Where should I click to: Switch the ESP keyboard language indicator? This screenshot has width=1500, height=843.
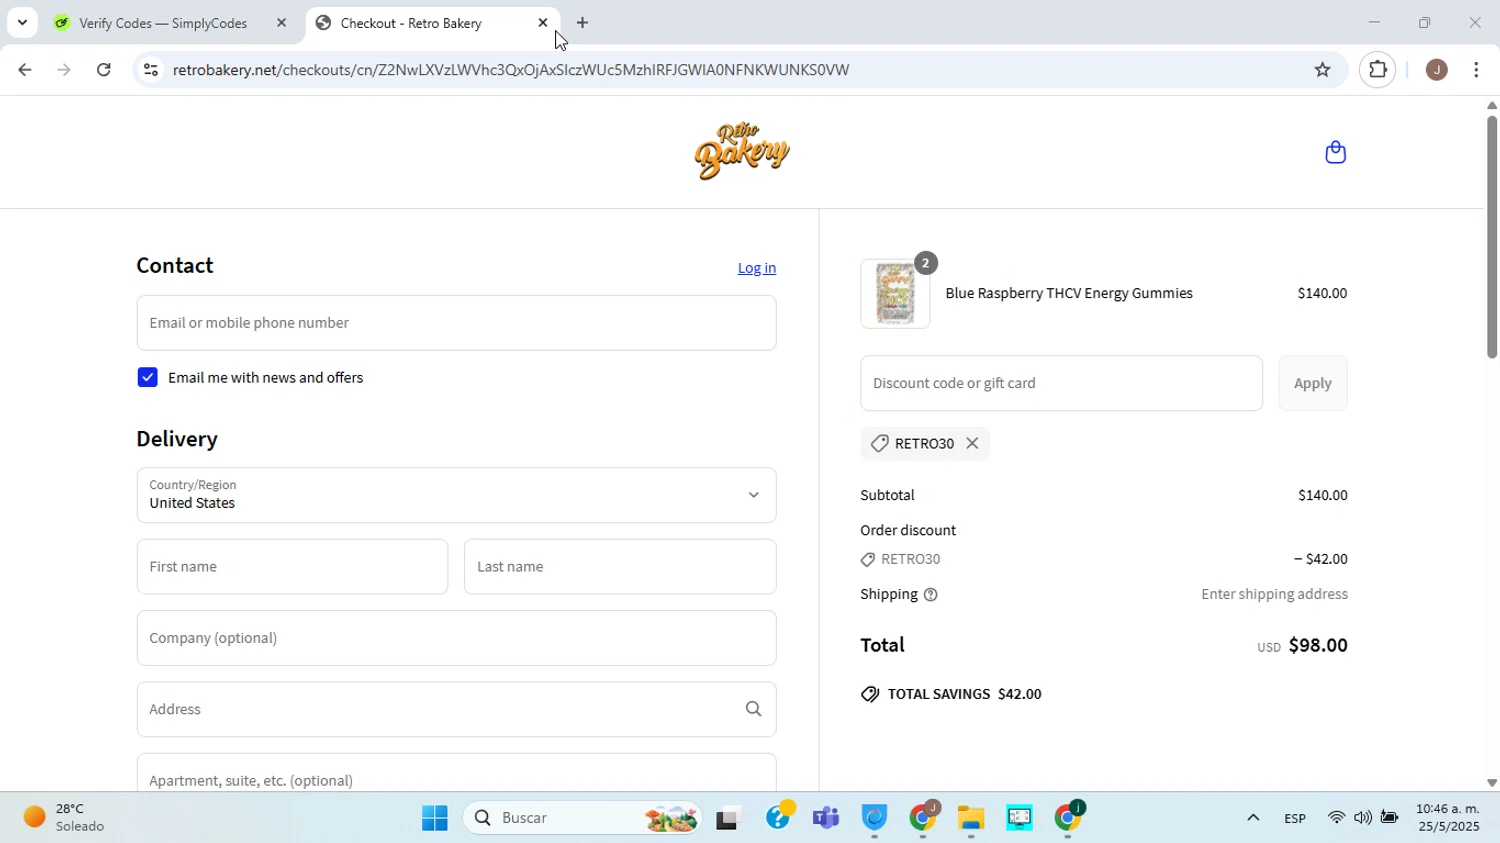pos(1295,819)
